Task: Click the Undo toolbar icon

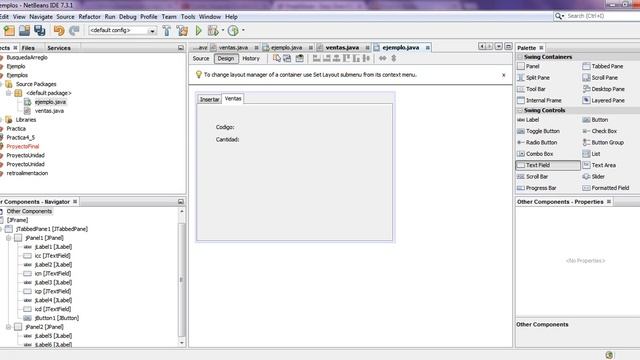Action: click(x=59, y=31)
